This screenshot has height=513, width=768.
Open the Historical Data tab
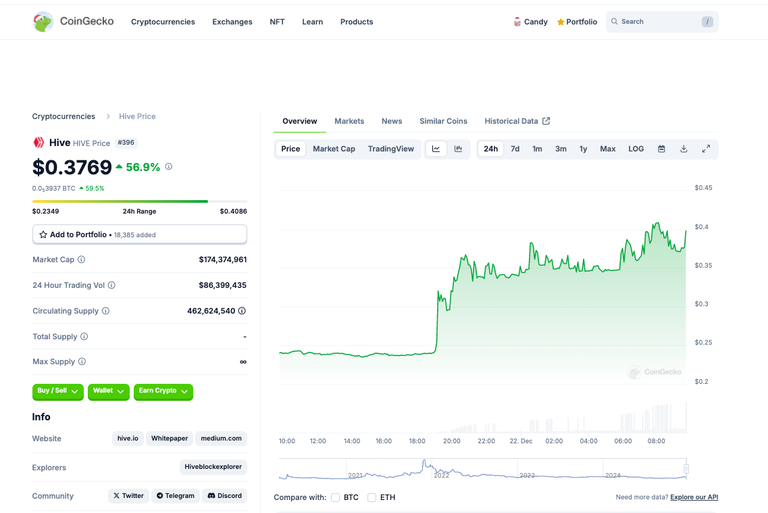pos(517,121)
